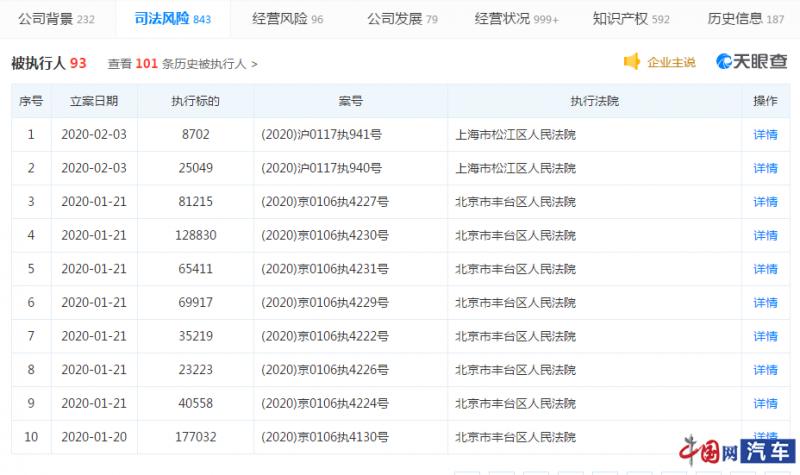The height and width of the screenshot is (475, 800).
Task: Click the 执行标的 column header
Action: pyautogui.click(x=195, y=101)
